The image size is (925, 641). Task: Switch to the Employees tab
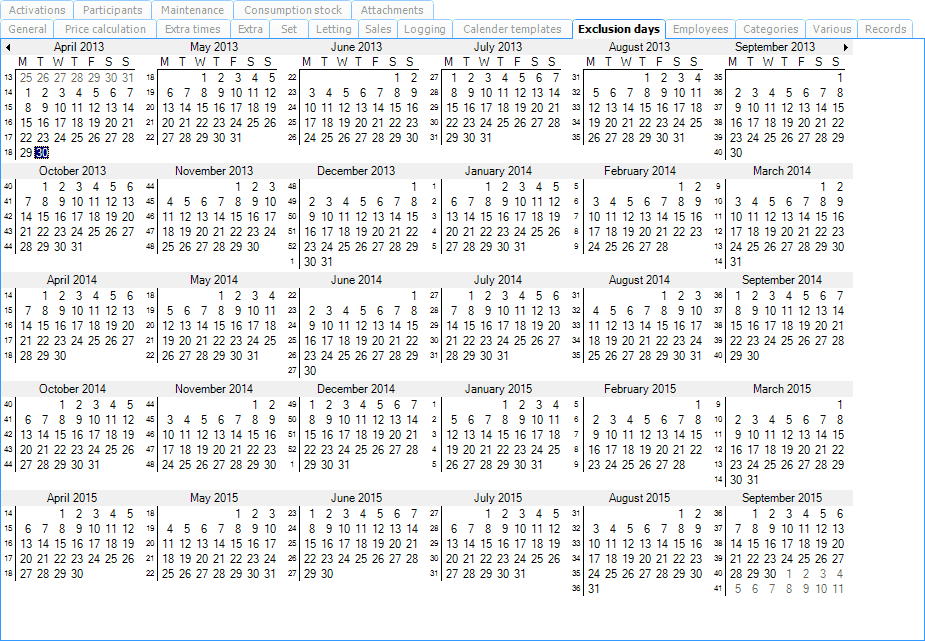click(x=700, y=29)
